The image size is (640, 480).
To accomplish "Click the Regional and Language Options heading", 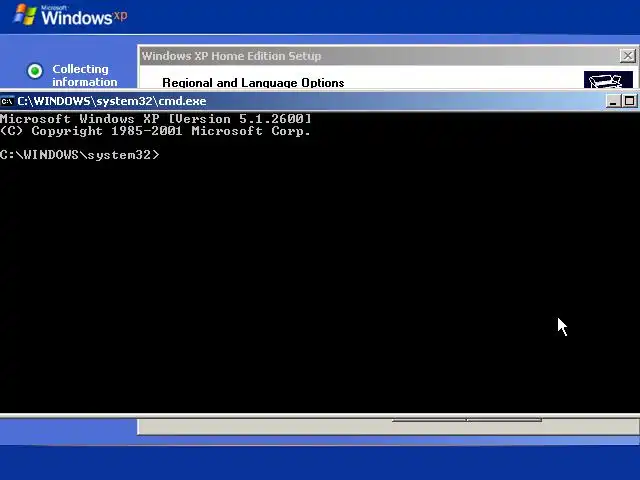I will coord(253,83).
